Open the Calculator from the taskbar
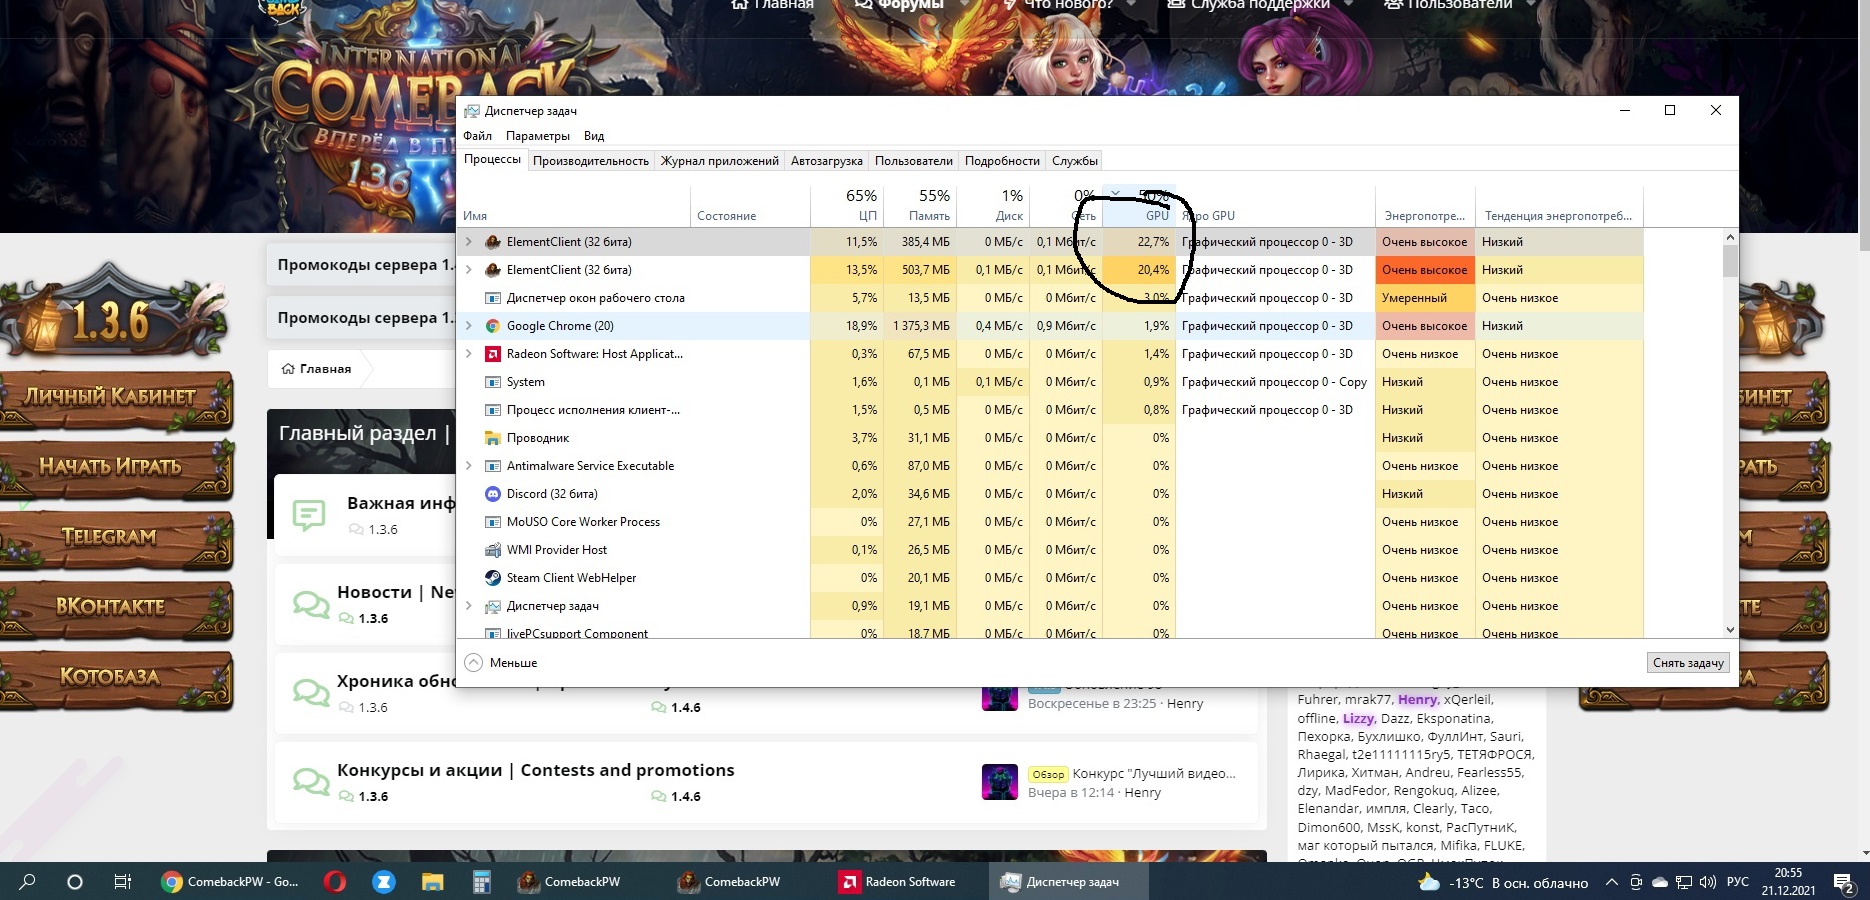Viewport: 1870px width, 900px height. (x=481, y=882)
